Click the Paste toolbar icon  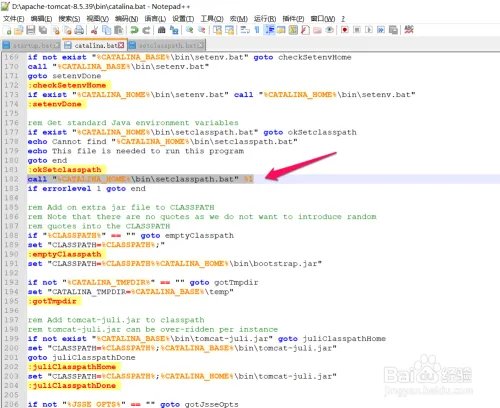pyautogui.click(x=118, y=30)
